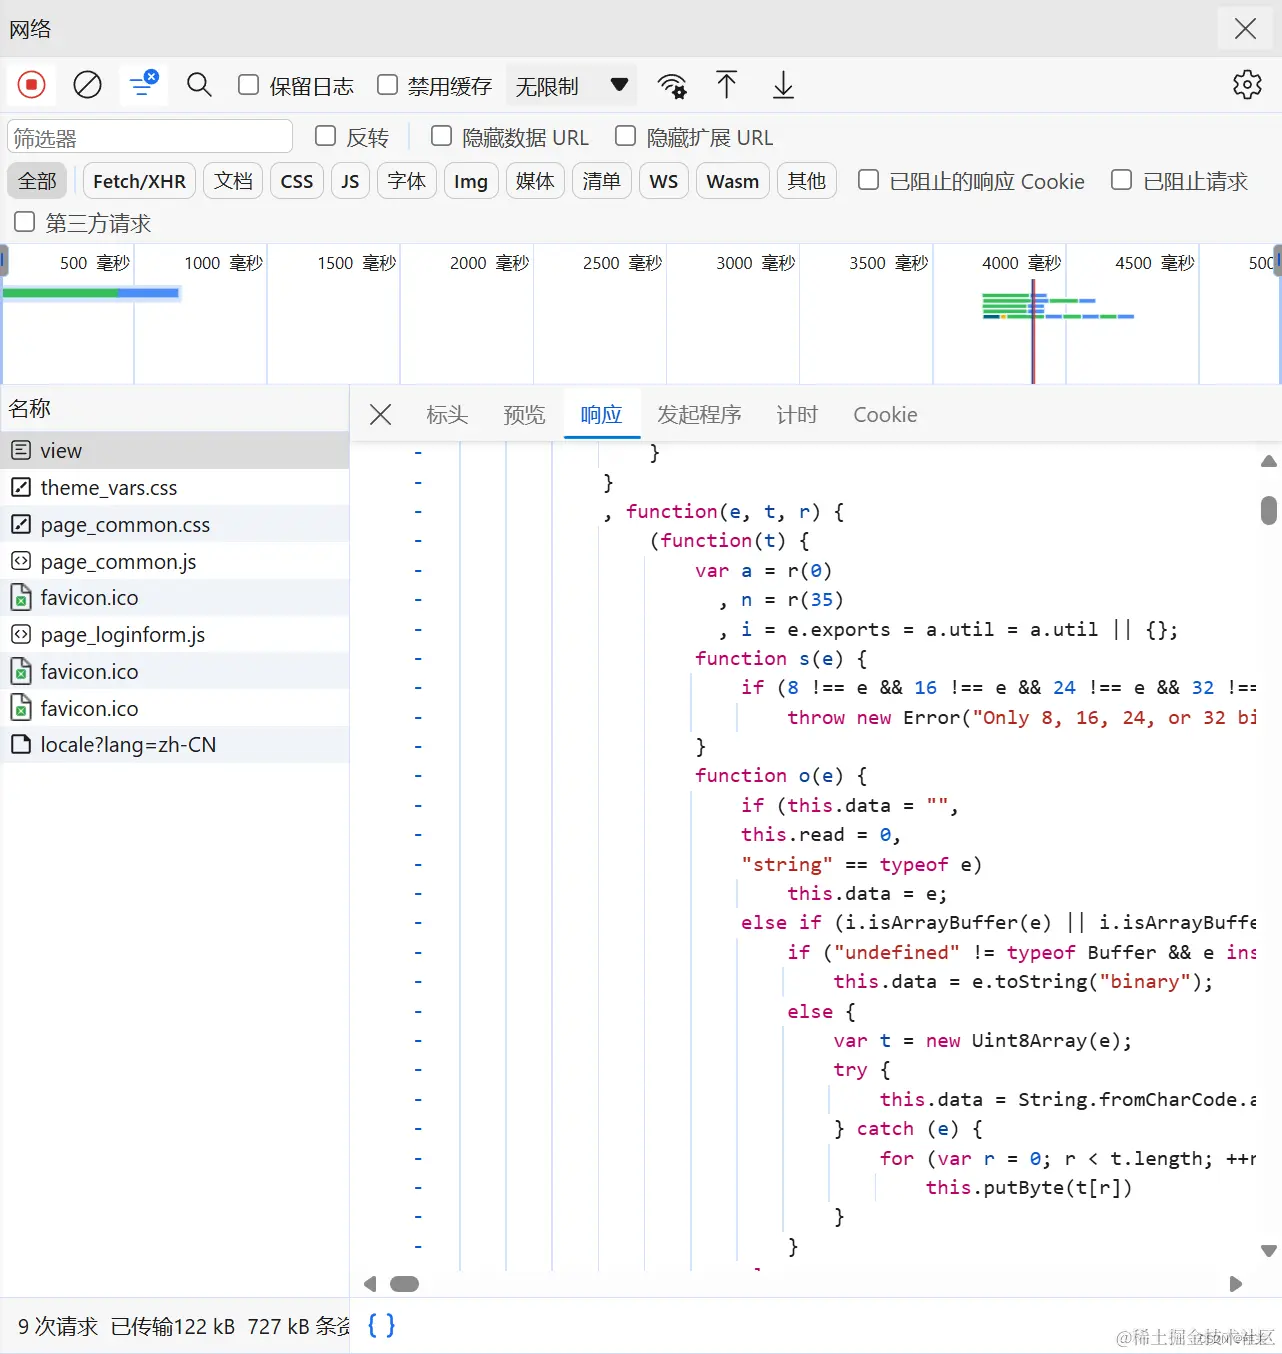Click theme_vars.css file icon
Image resolution: width=1282 pixels, height=1354 pixels.
pyautogui.click(x=21, y=487)
